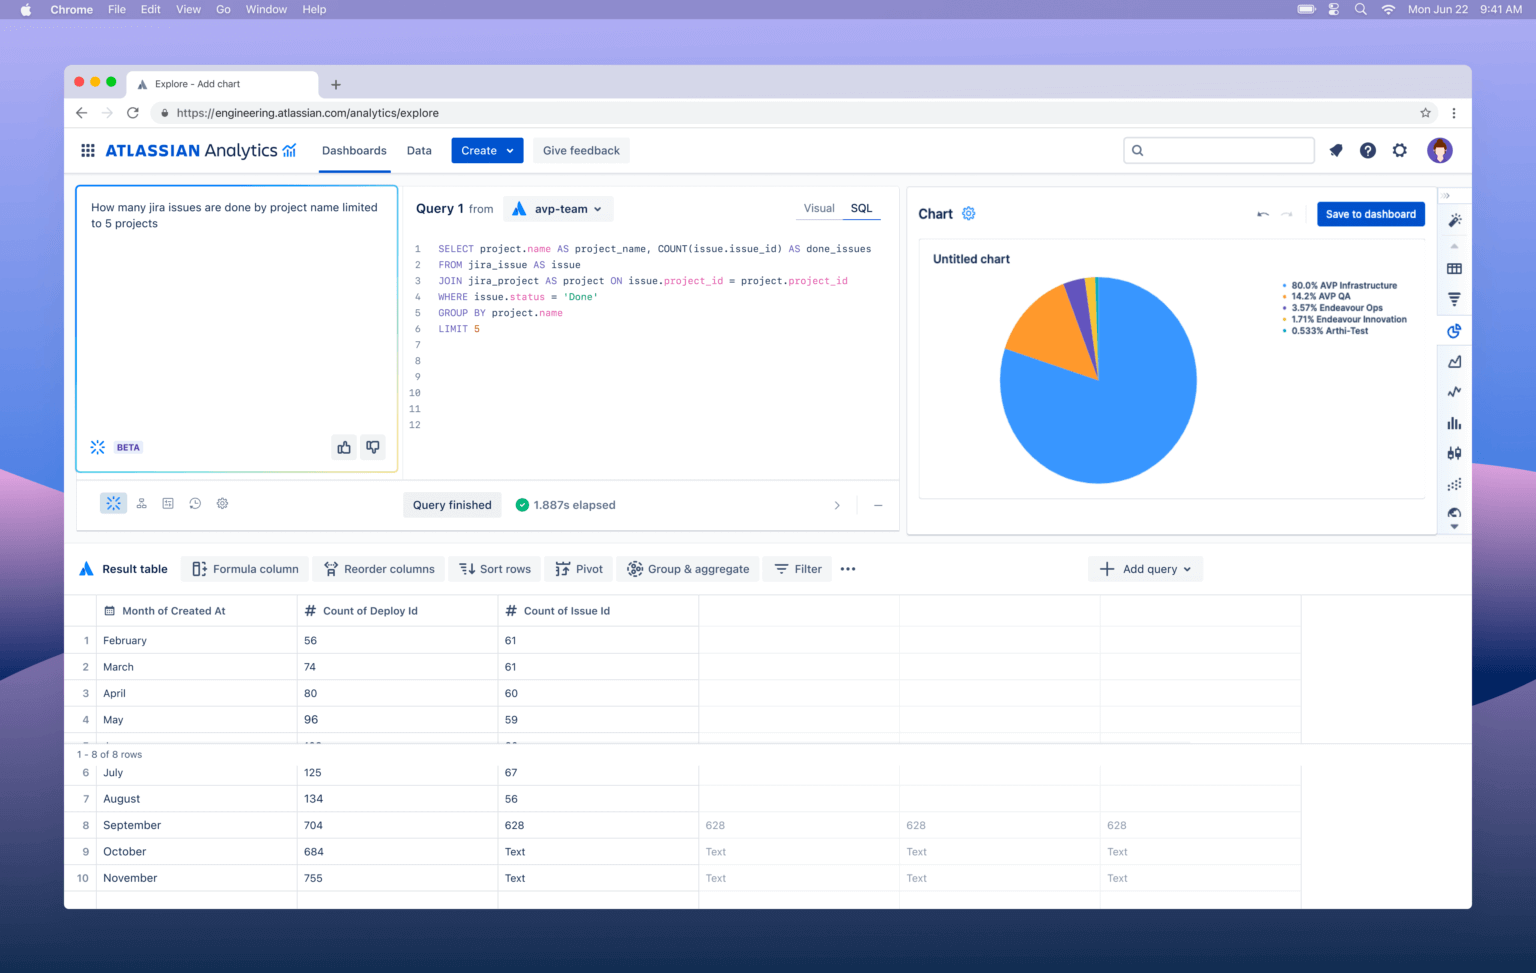This screenshot has height=973, width=1536.
Task: Switch query editor to Visual mode
Action: [x=818, y=208]
